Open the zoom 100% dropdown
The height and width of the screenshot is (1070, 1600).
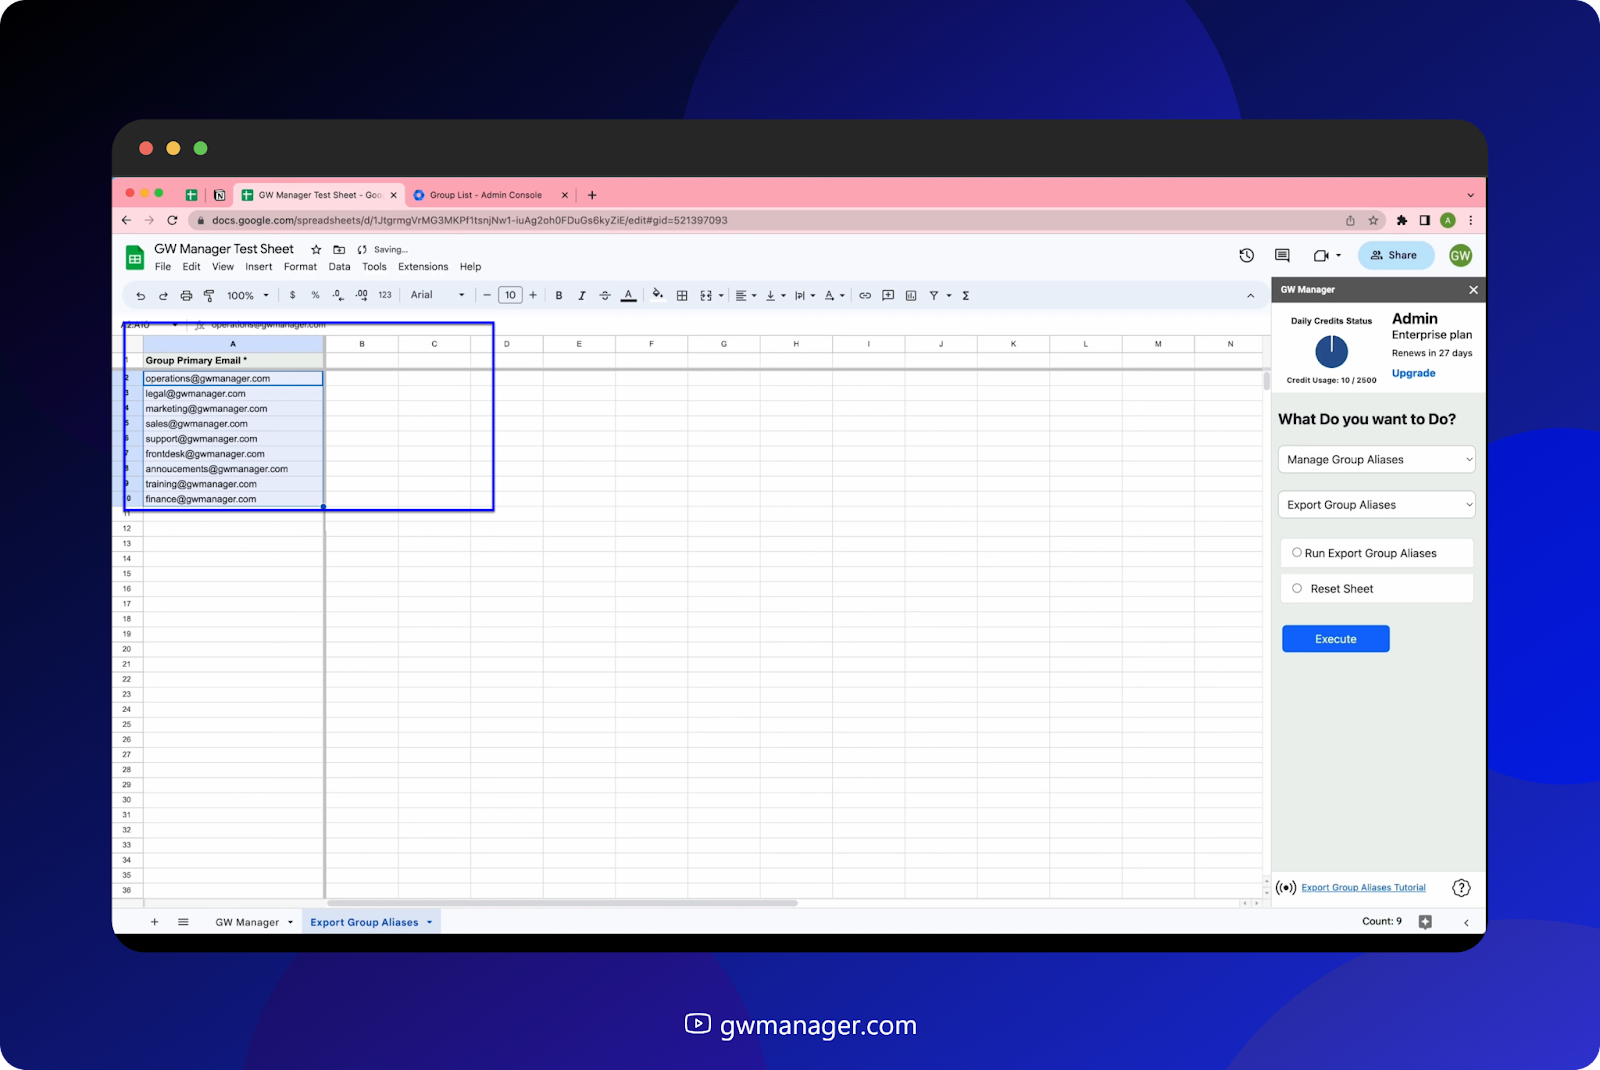[247, 296]
